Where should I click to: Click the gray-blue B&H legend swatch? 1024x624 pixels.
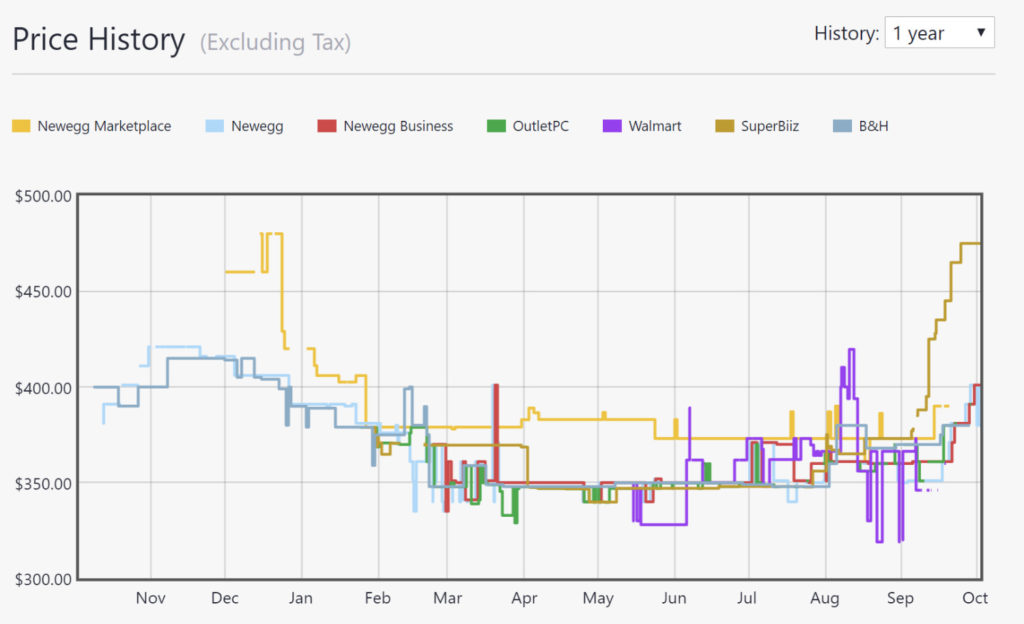tap(842, 126)
